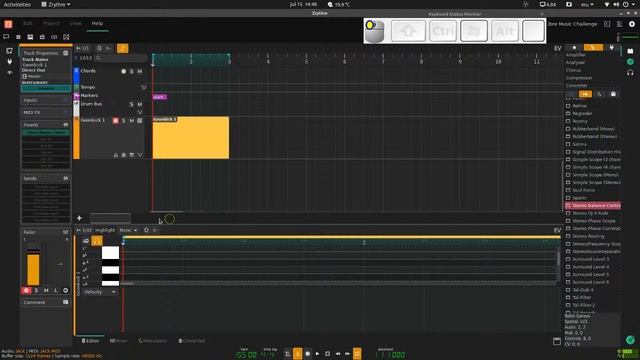The width and height of the screenshot is (640, 360).
Task: Click the freeze icon on the Geonkick 1 track
Action: click(124, 155)
